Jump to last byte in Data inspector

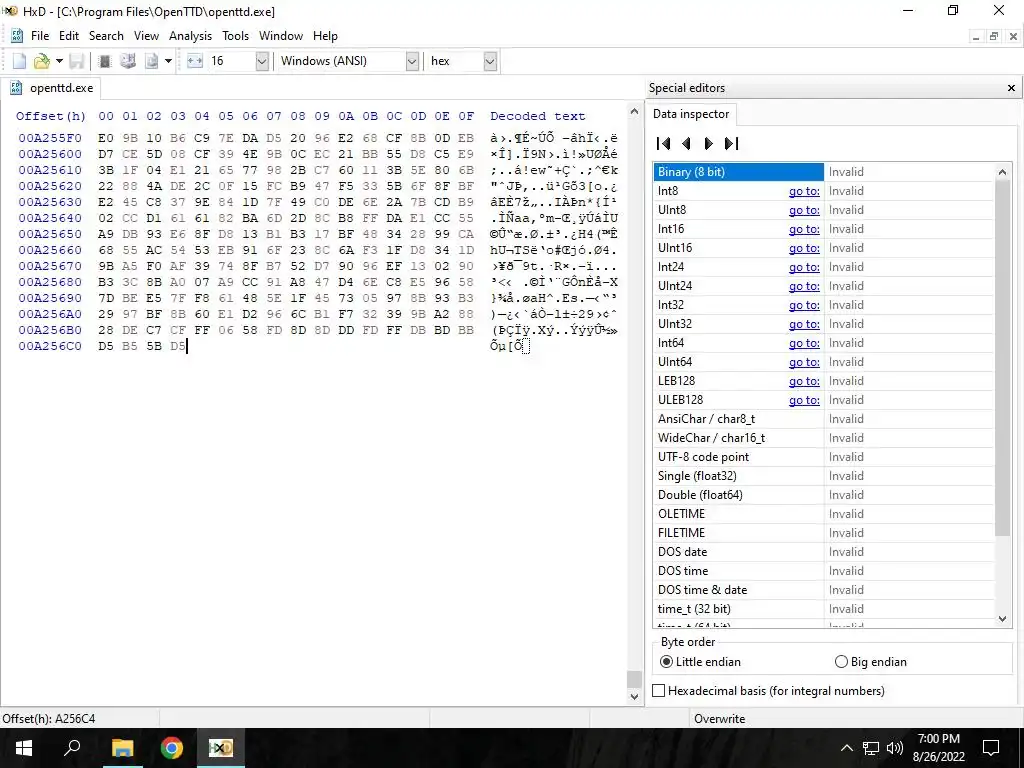click(x=731, y=144)
